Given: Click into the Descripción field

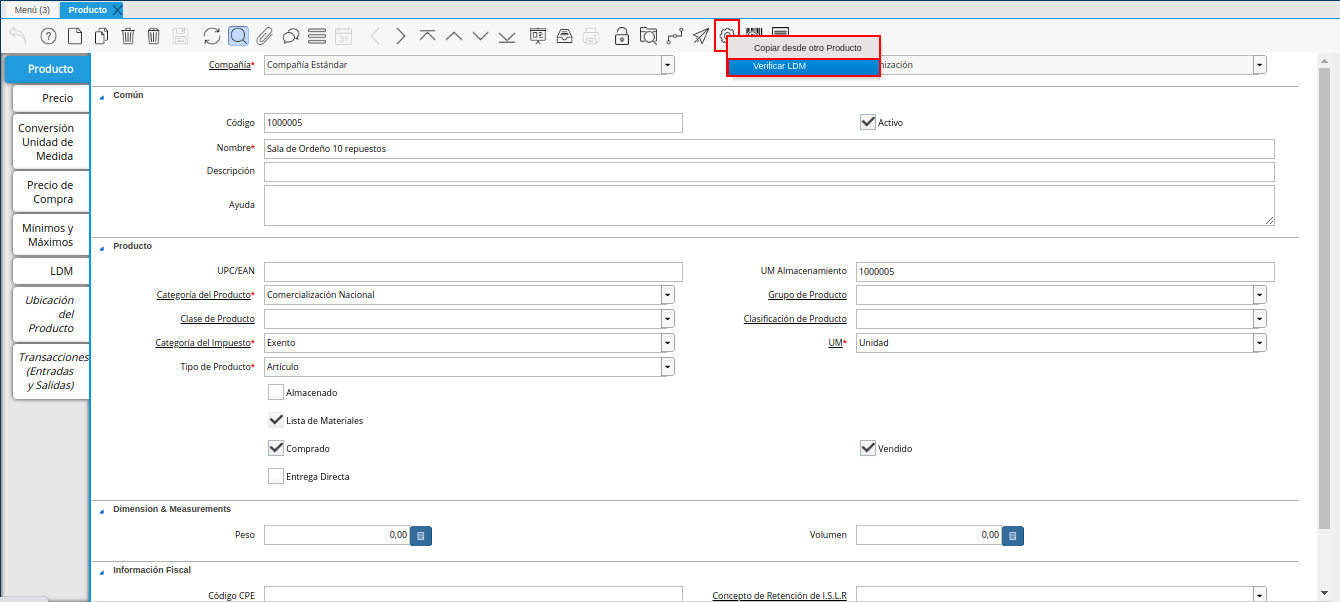Looking at the screenshot, I should coord(769,172).
